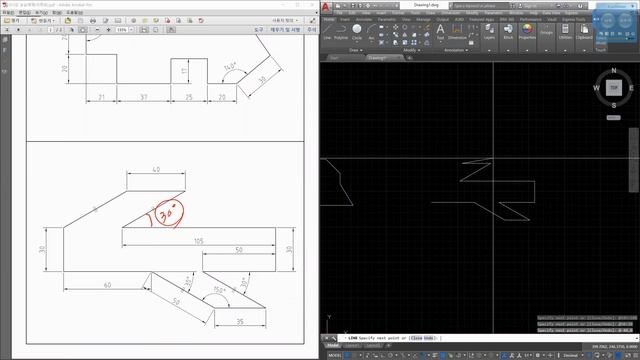Screen dimensions: 640x360
Task: Expand the Modify panel
Action: coord(412,50)
